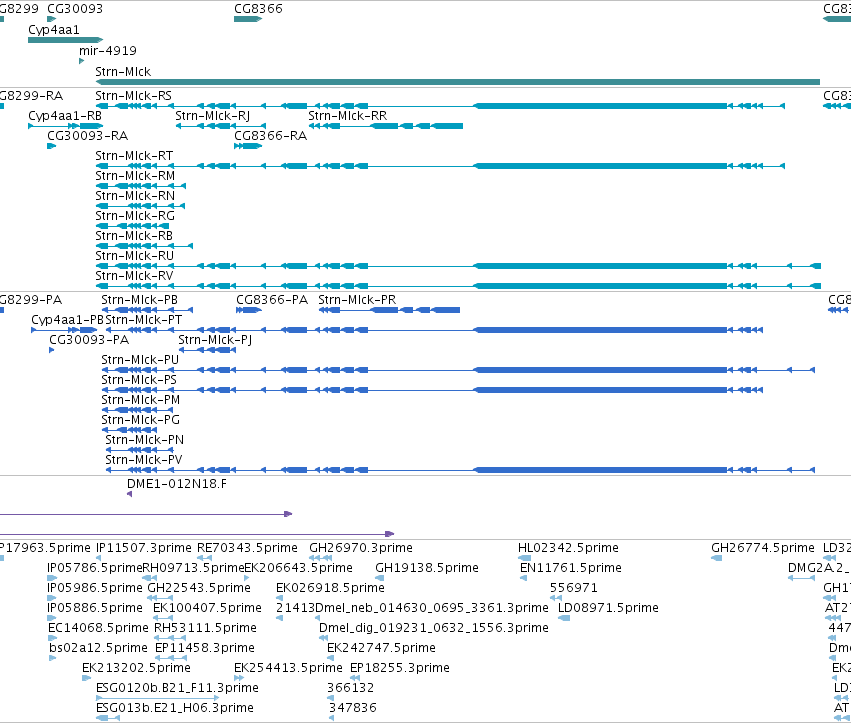The image size is (851, 723).
Task: Select the Strn-Mlck-PV protein label
Action: [x=143, y=460]
